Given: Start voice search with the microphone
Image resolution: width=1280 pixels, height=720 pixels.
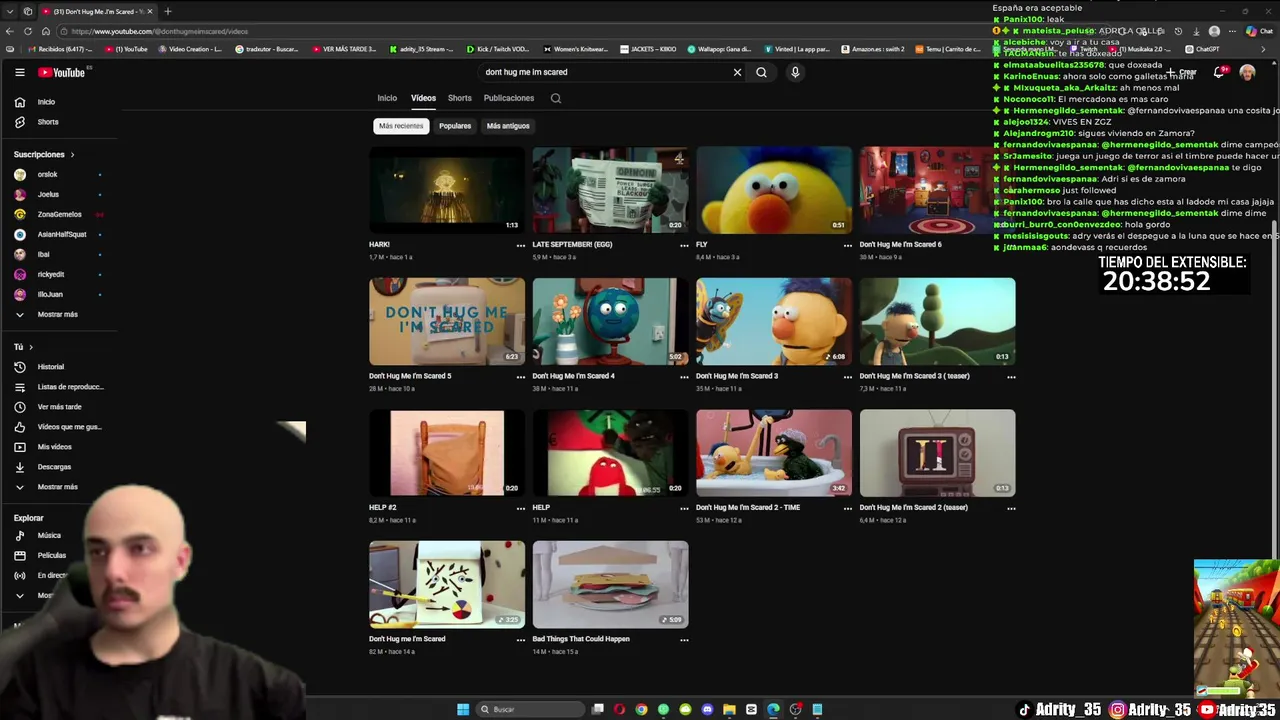Looking at the screenshot, I should pos(795,72).
